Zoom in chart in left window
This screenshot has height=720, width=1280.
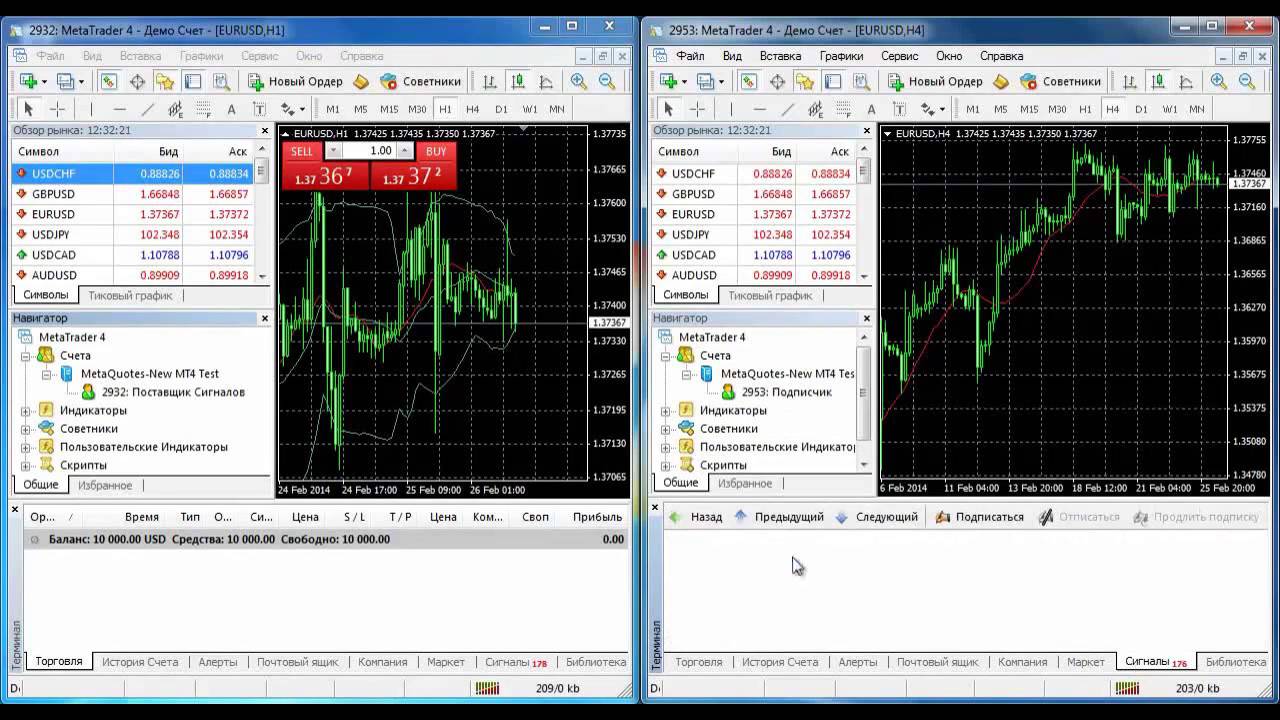pyautogui.click(x=579, y=82)
